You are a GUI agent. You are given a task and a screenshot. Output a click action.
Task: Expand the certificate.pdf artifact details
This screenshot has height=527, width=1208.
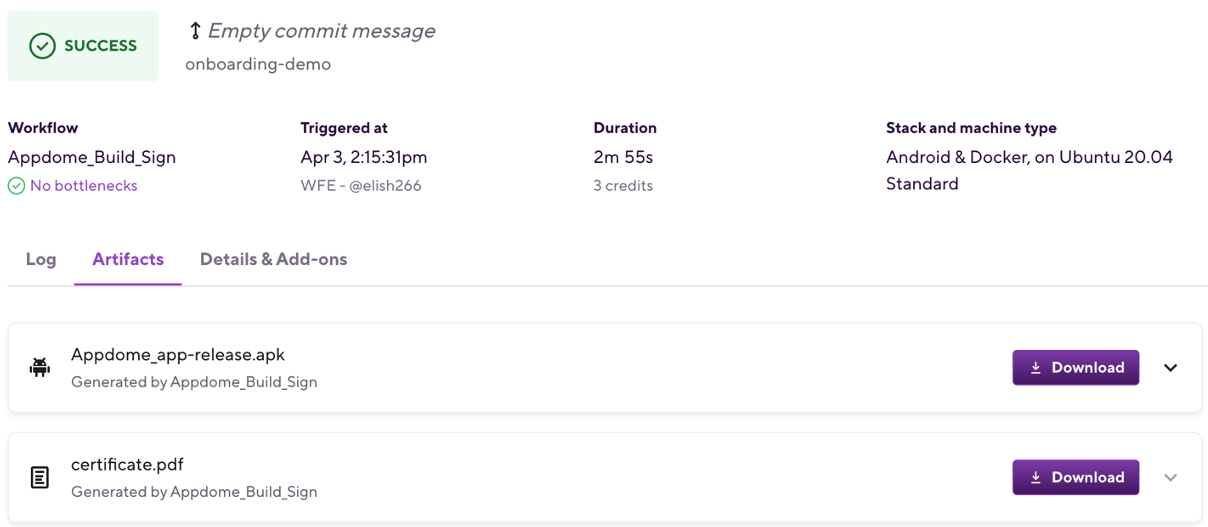1170,478
